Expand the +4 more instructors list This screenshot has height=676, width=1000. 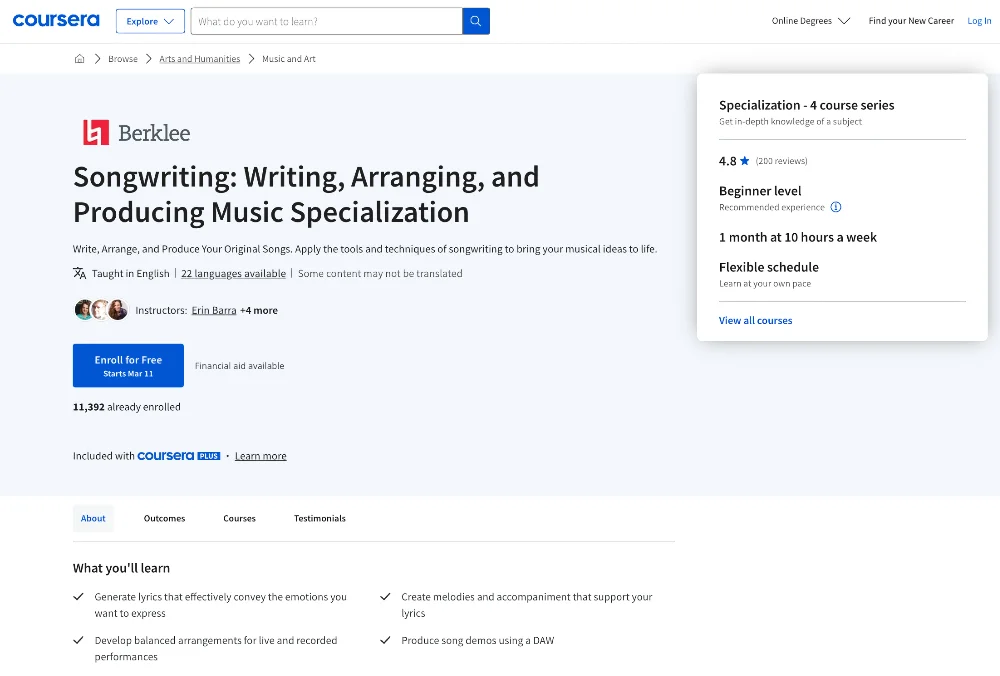[x=258, y=310]
